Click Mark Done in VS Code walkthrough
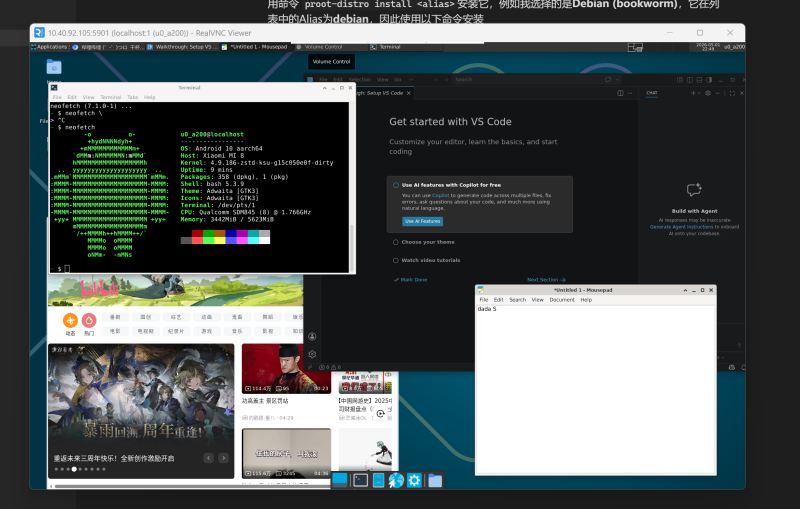The image size is (800, 509). coord(410,279)
